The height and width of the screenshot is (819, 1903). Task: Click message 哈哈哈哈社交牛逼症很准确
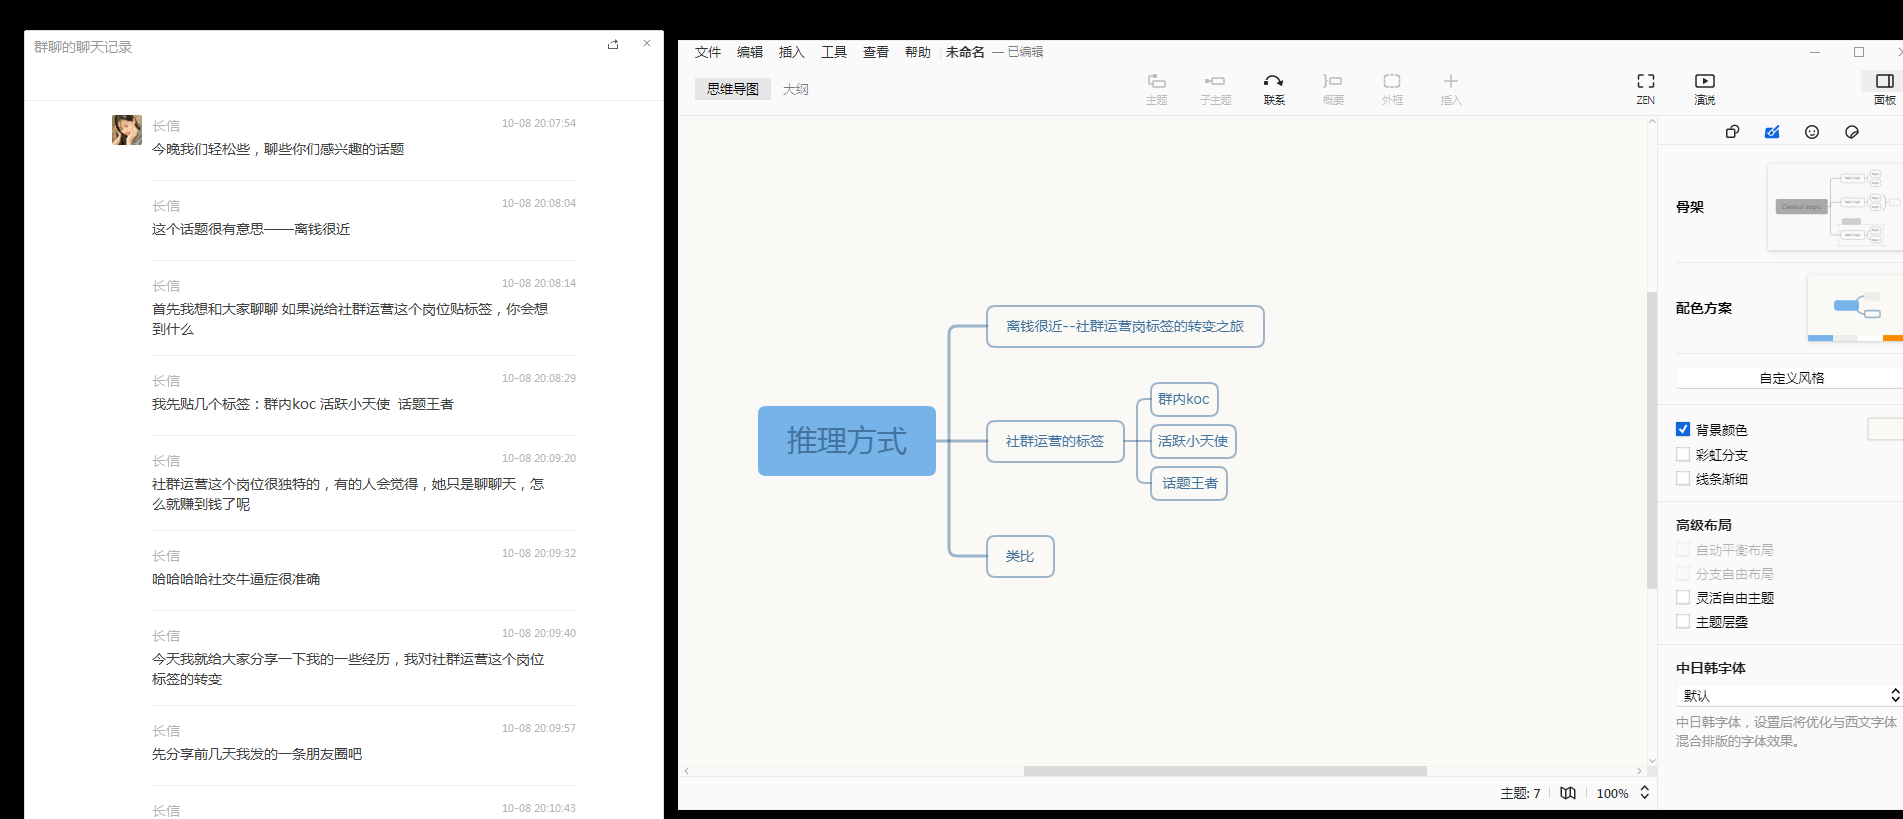coord(236,579)
